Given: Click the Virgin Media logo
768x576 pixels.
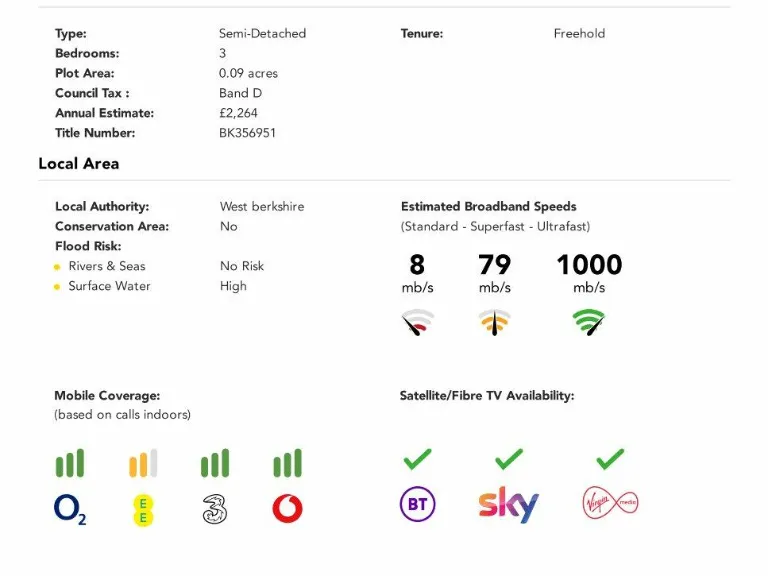Looking at the screenshot, I should [x=610, y=503].
